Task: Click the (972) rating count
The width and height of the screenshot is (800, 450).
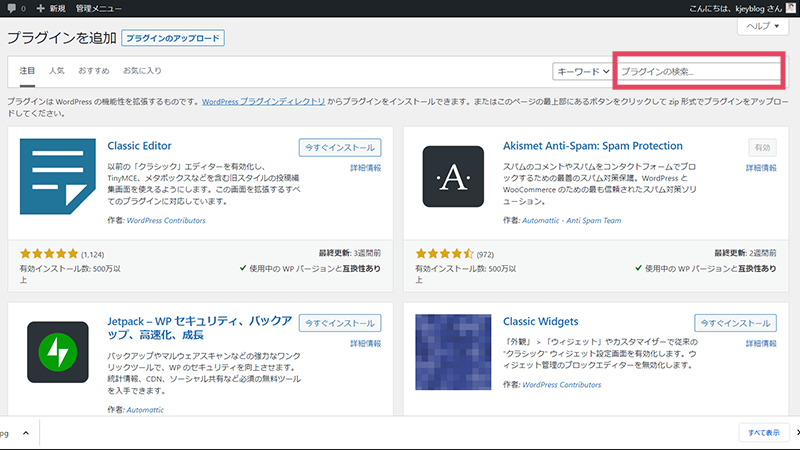Action: (485, 254)
